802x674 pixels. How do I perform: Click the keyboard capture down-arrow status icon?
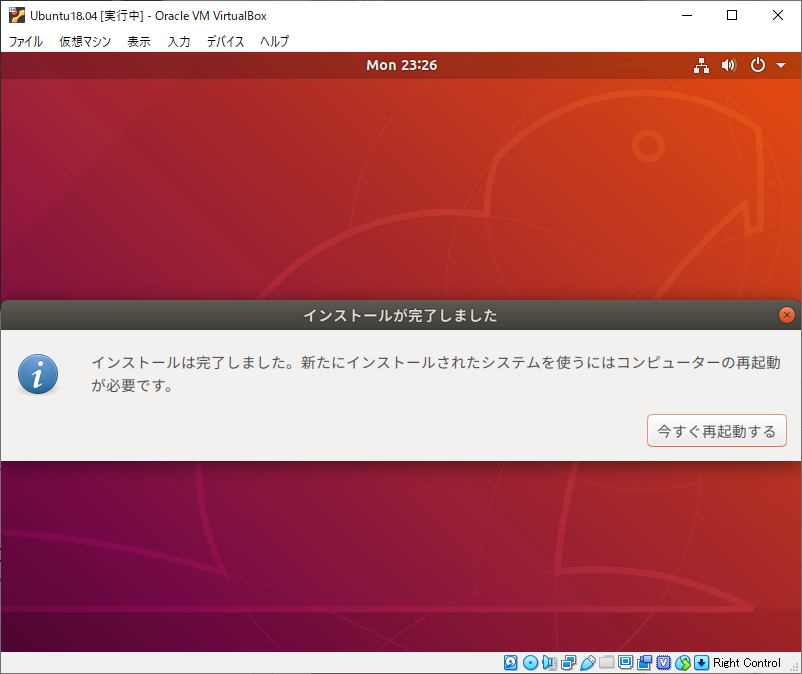coord(702,663)
